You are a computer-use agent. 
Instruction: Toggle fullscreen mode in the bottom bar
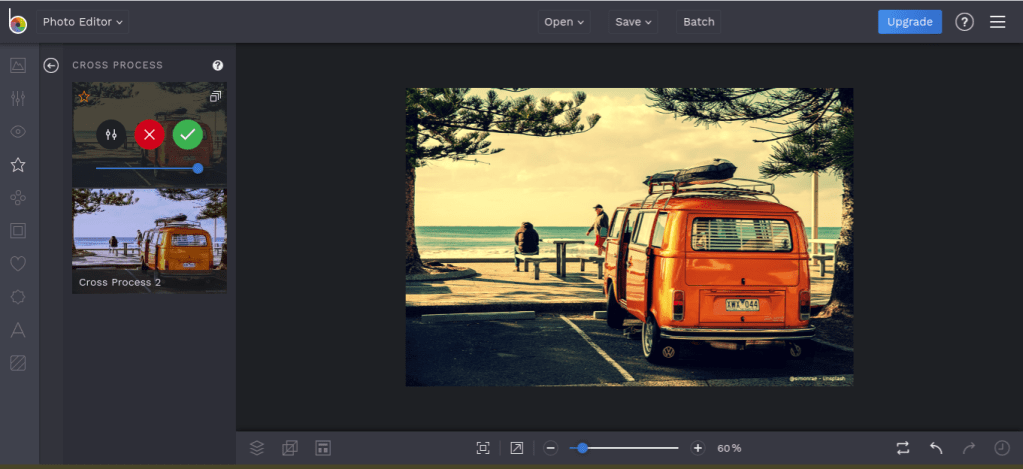pos(516,448)
